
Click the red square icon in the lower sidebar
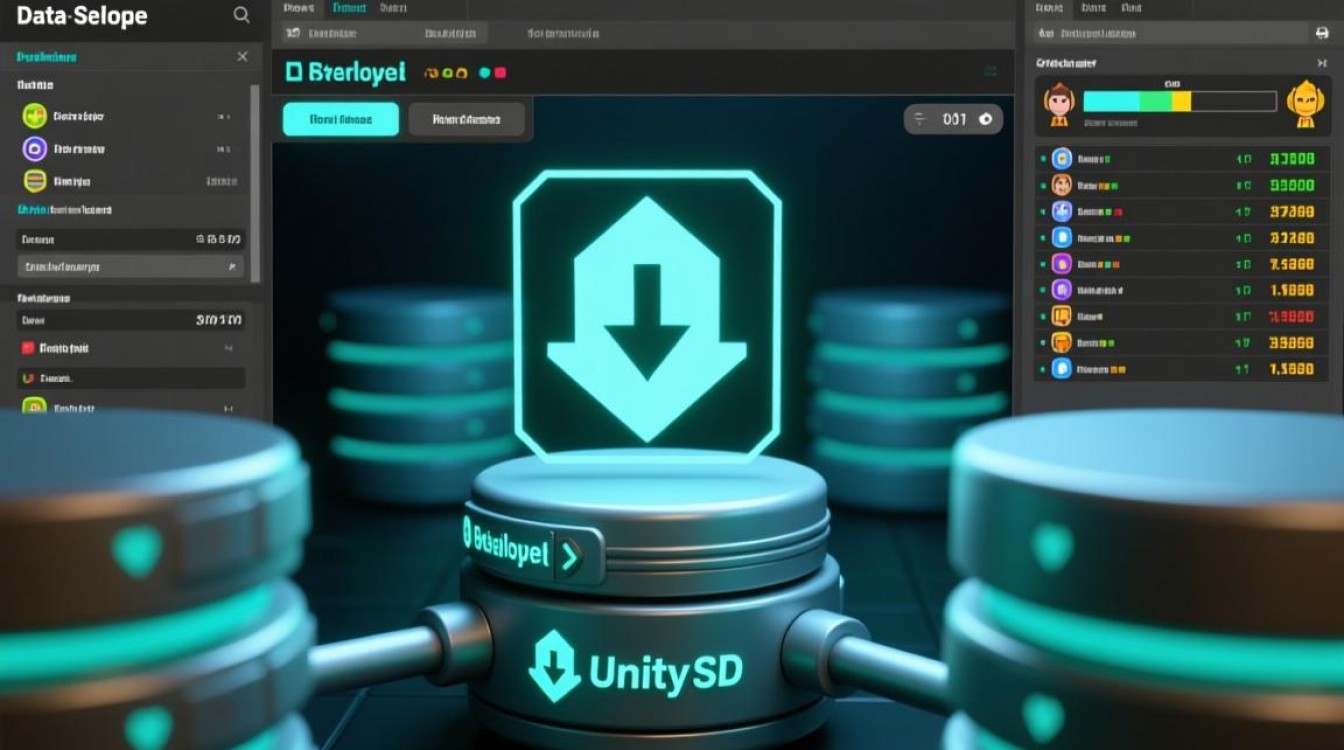[26, 347]
